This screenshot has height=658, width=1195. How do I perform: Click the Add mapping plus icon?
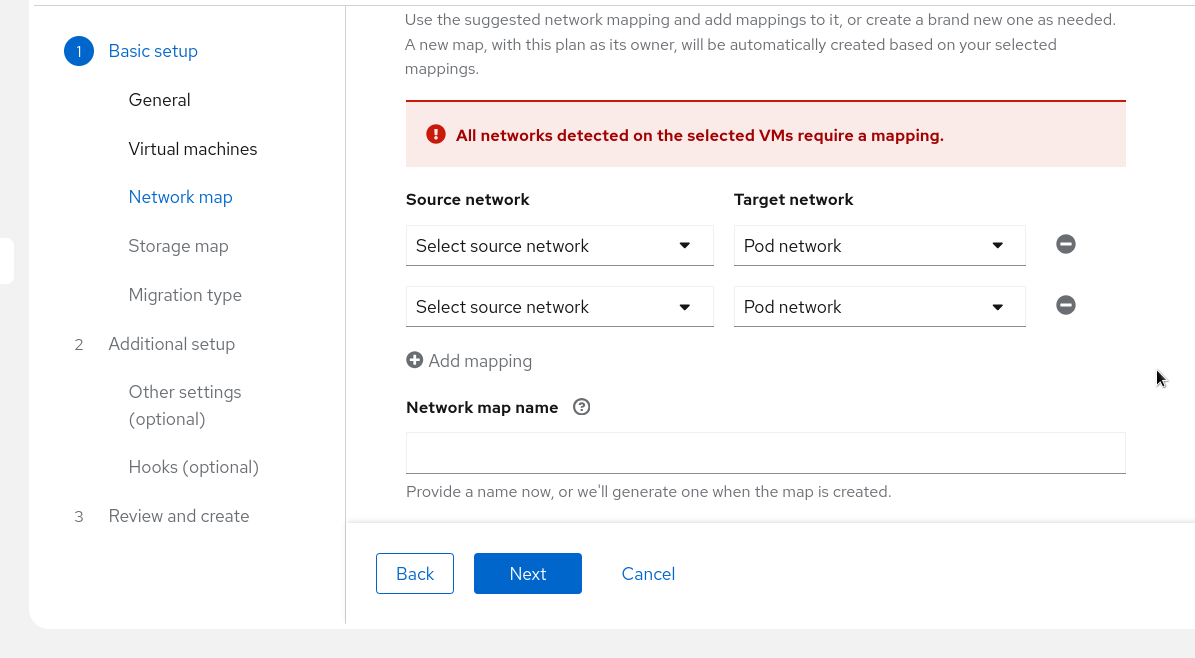click(x=415, y=360)
